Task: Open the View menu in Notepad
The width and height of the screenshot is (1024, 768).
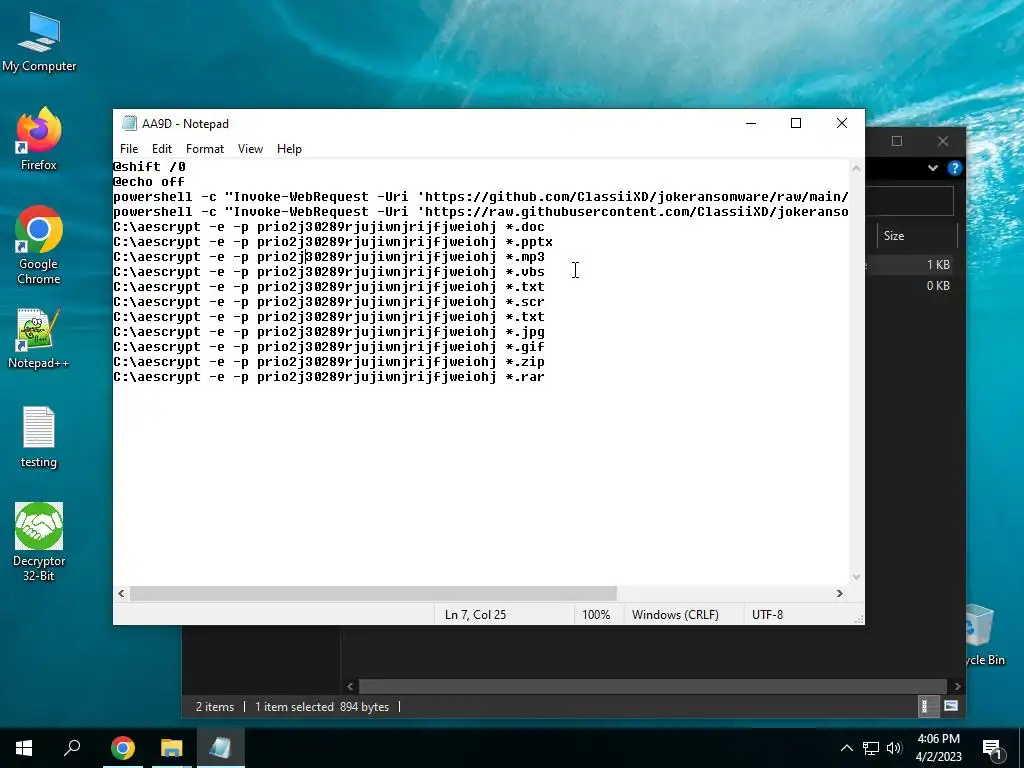Action: (250, 149)
